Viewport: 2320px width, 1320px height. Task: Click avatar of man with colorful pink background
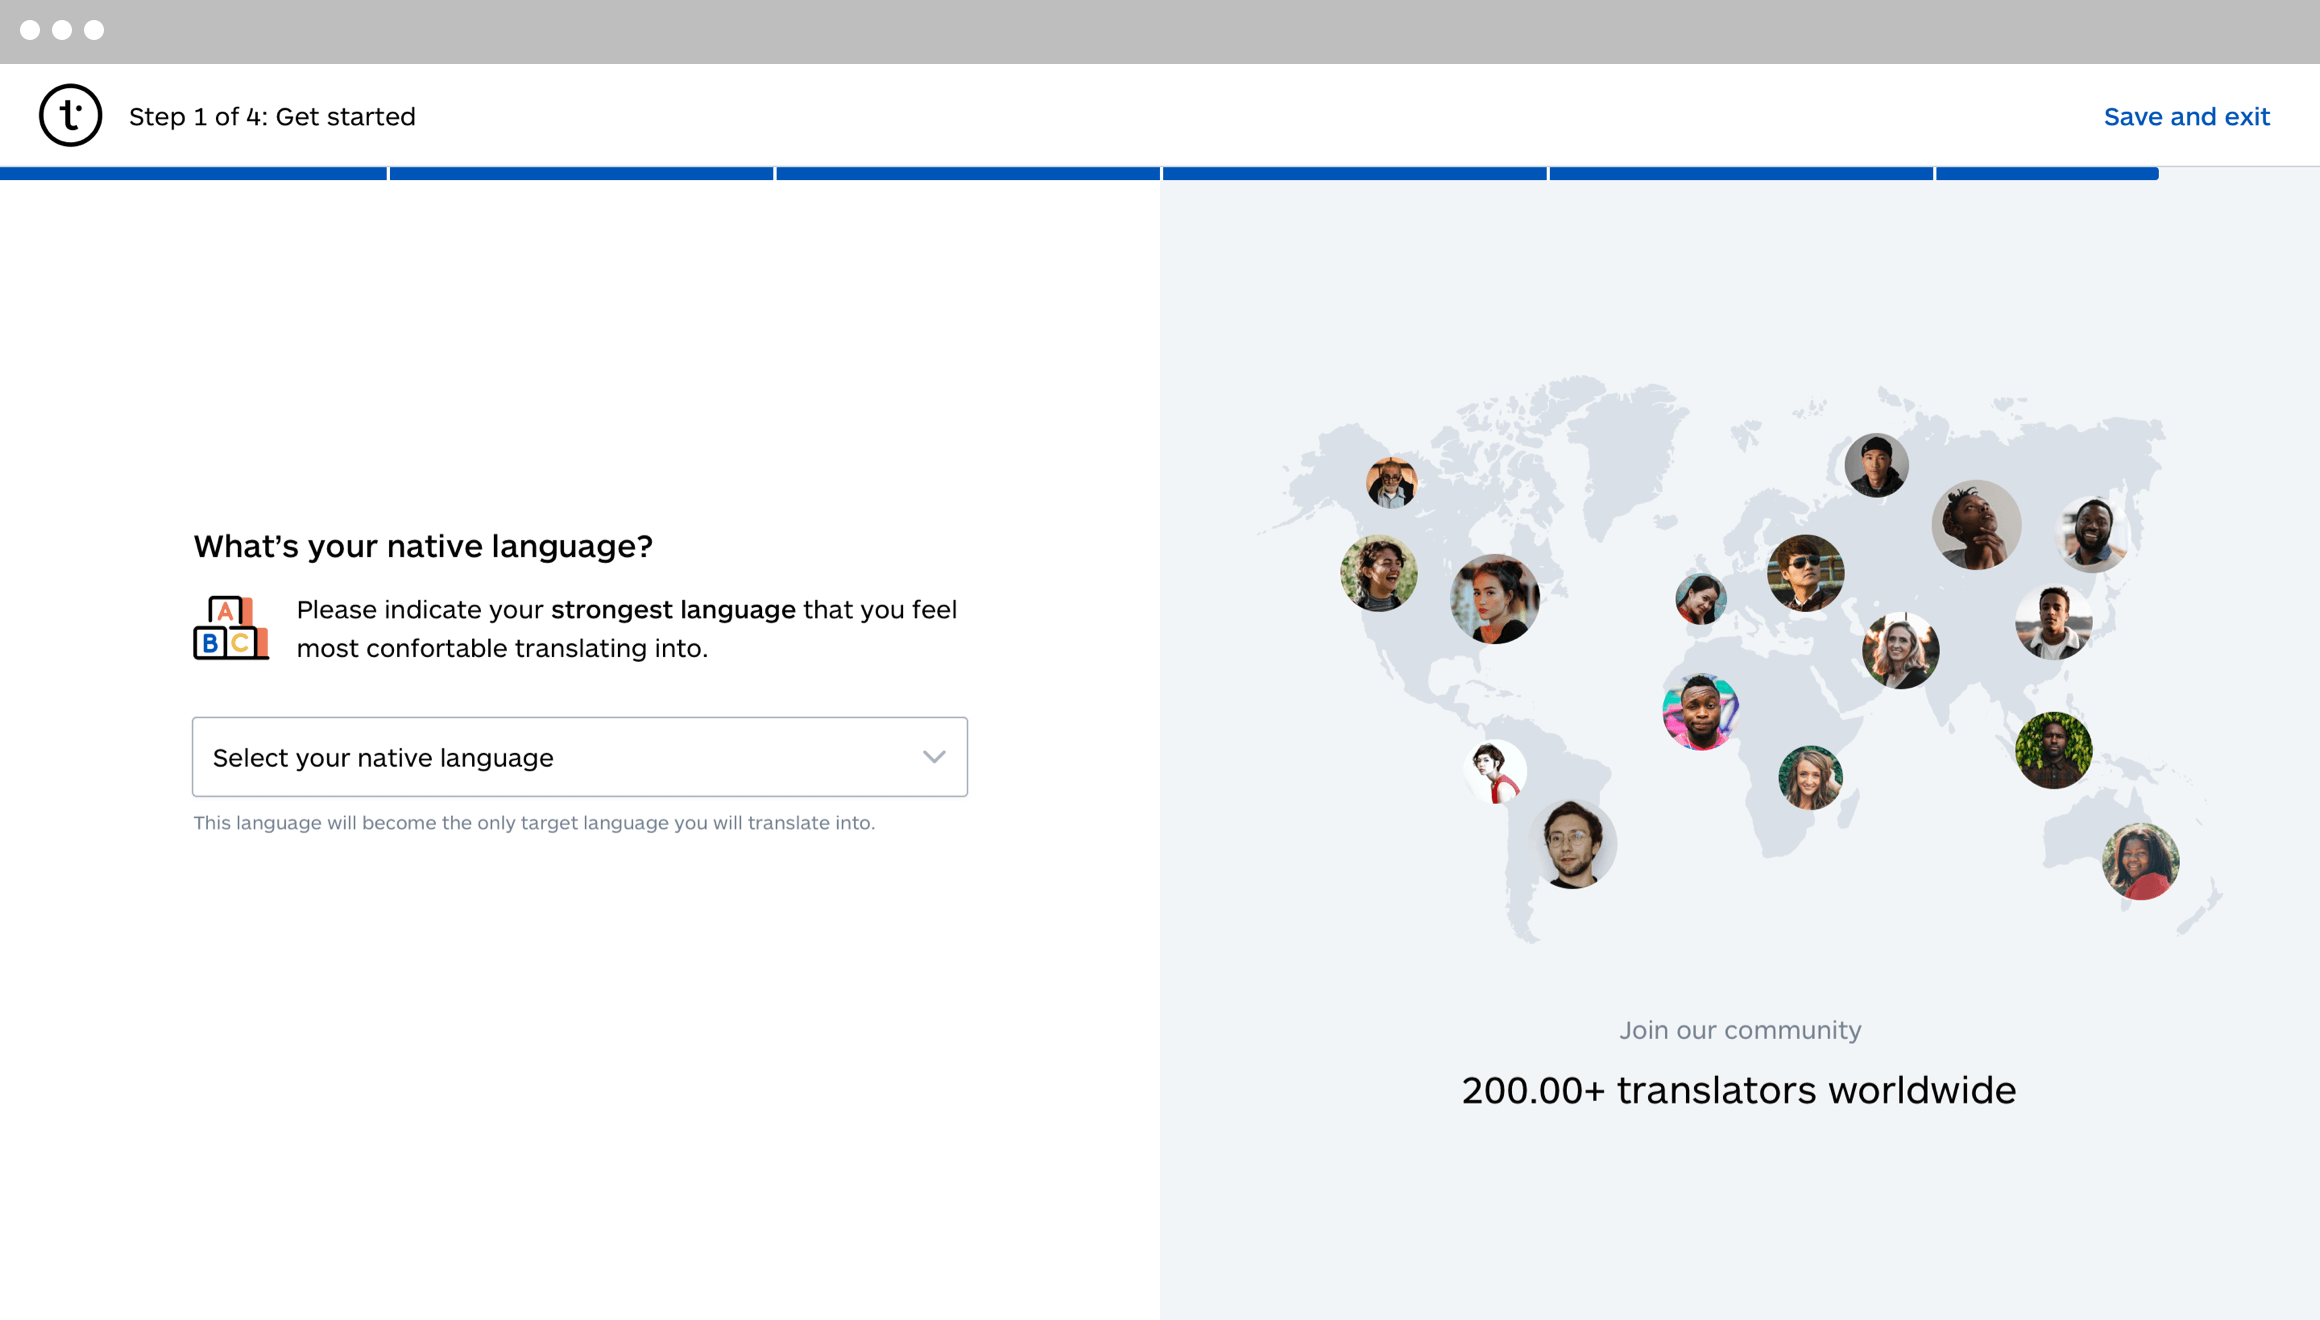click(x=1700, y=711)
